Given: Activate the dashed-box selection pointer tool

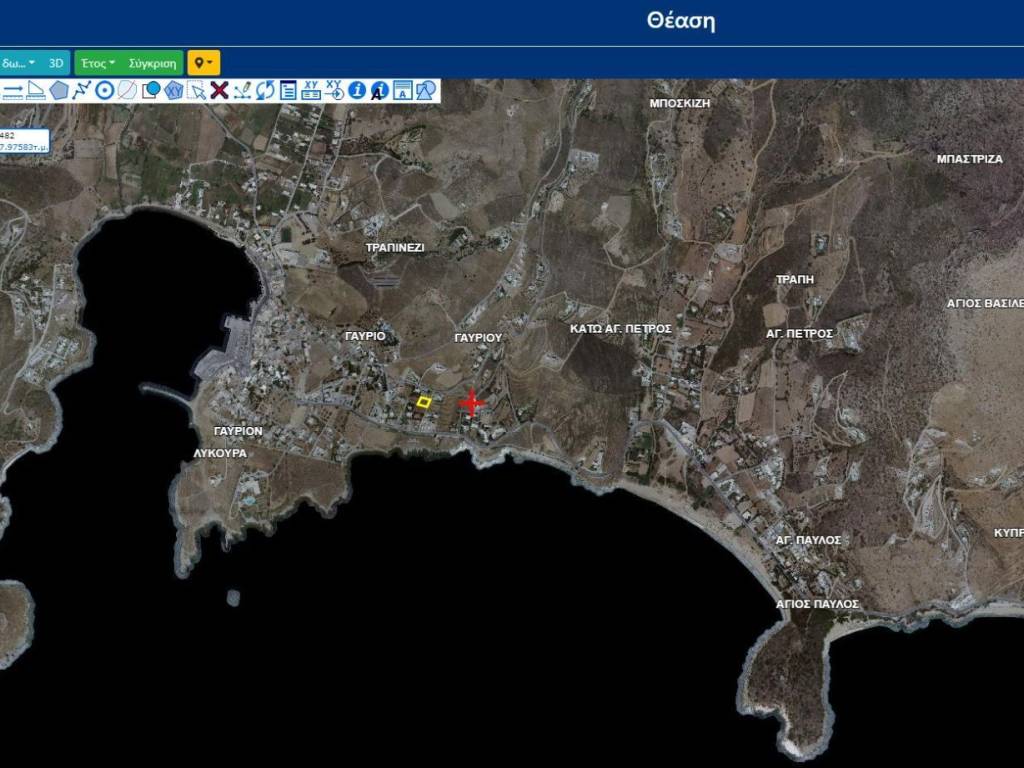Looking at the screenshot, I should point(197,91).
